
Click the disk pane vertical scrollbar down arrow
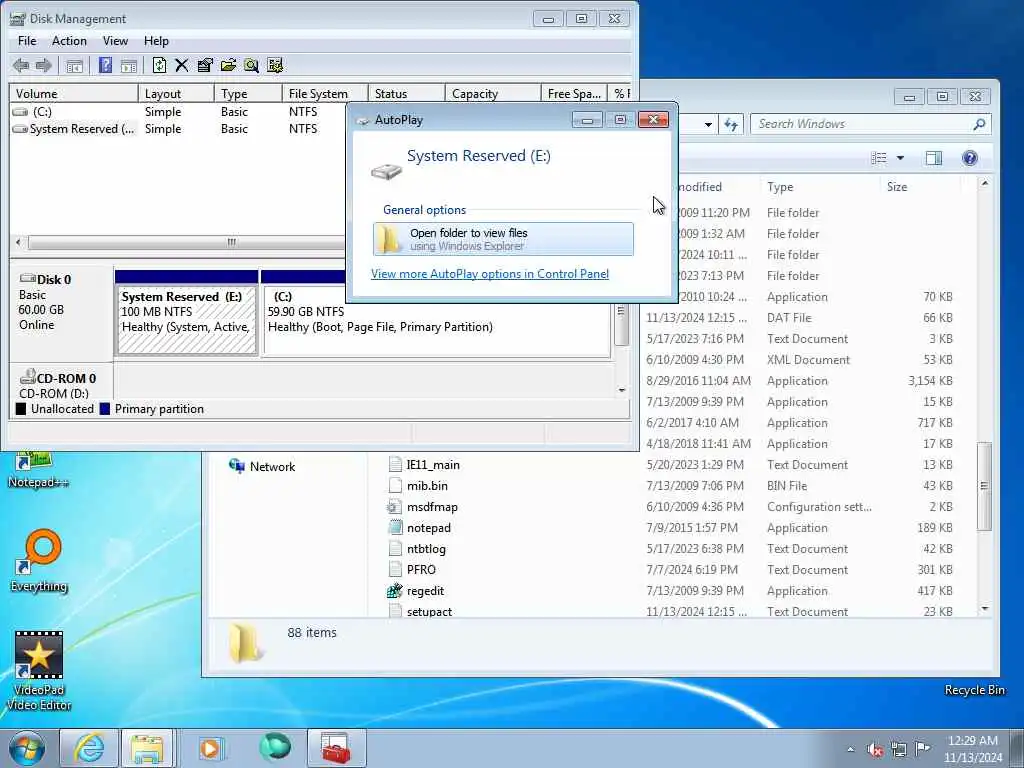[621, 390]
